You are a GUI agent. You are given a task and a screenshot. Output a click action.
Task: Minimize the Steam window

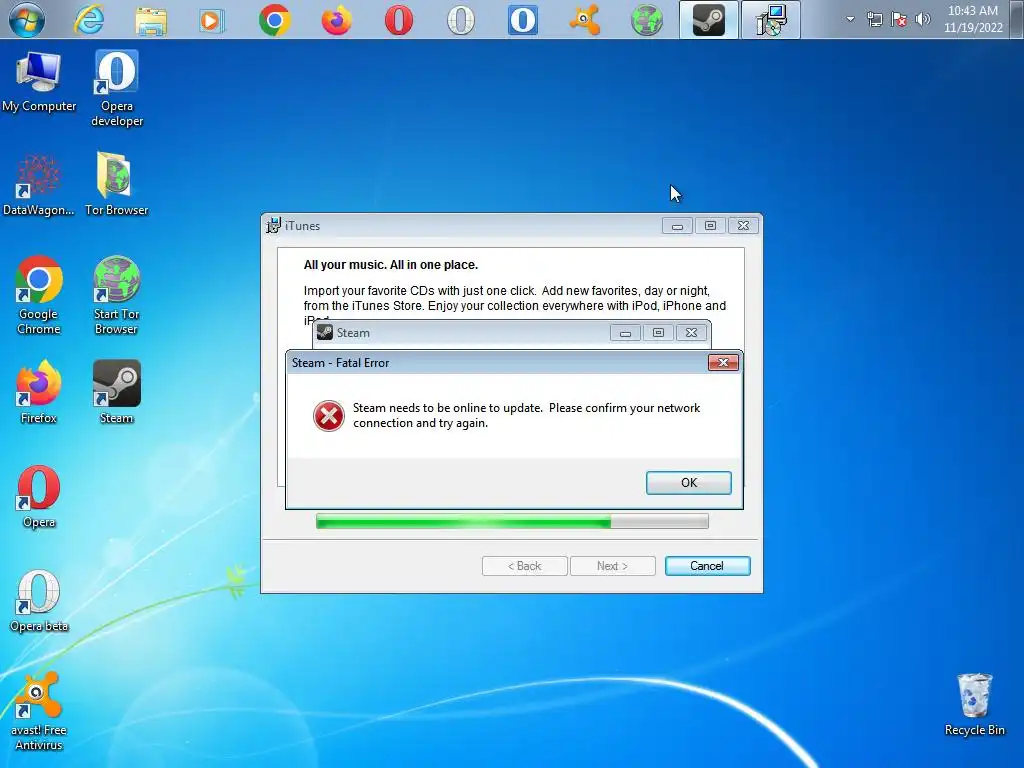pos(625,333)
